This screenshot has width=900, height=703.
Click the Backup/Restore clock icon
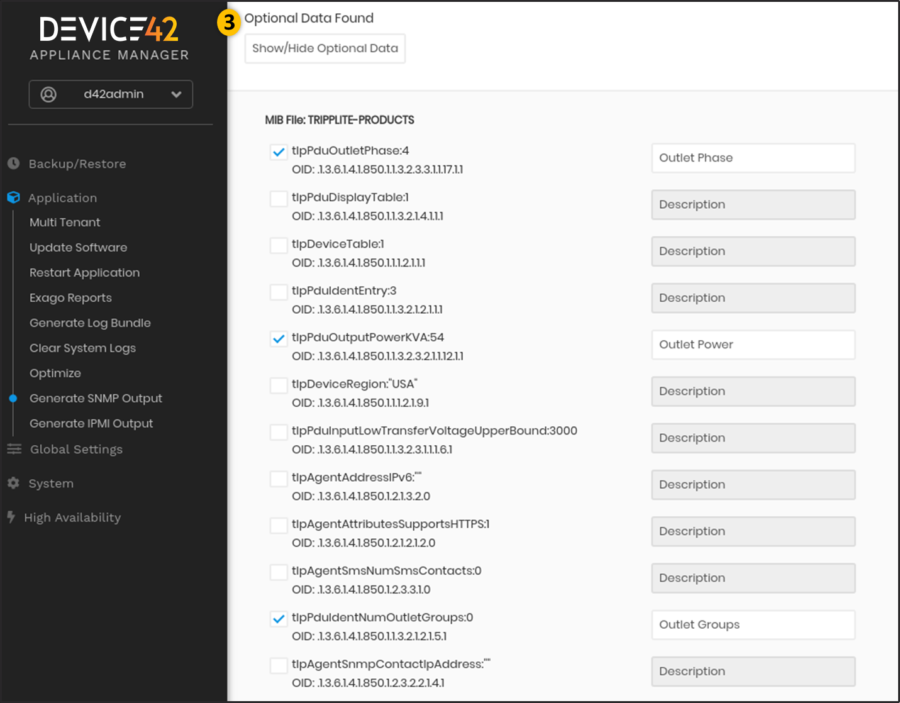[x=14, y=164]
